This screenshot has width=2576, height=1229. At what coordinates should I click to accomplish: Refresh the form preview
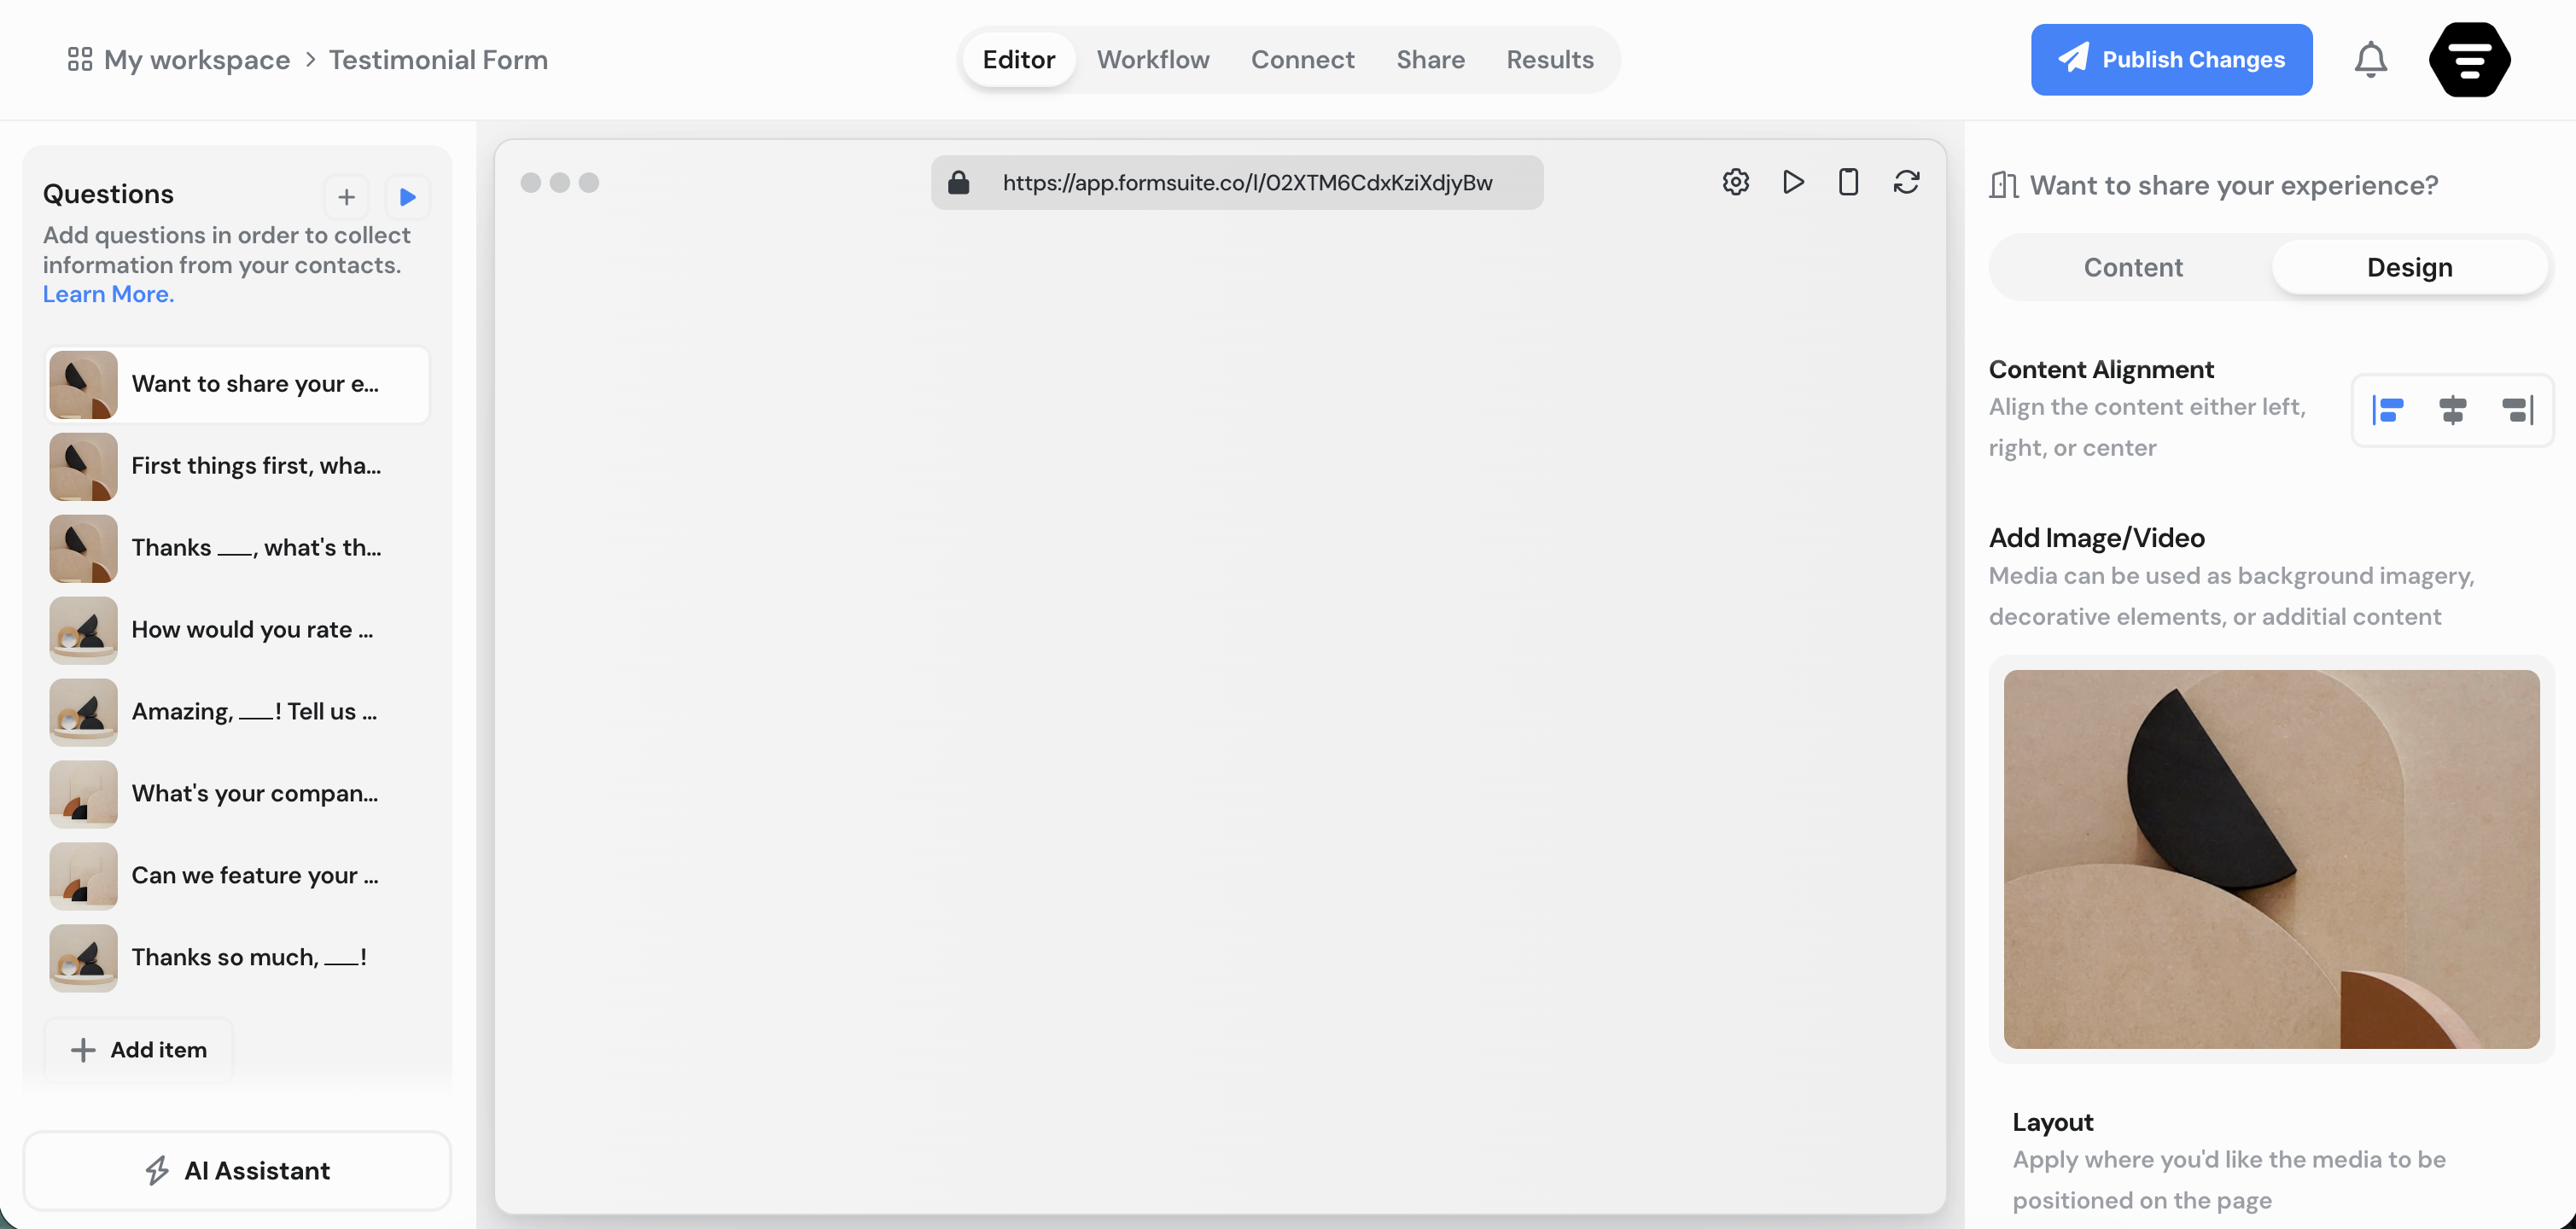(x=1906, y=182)
